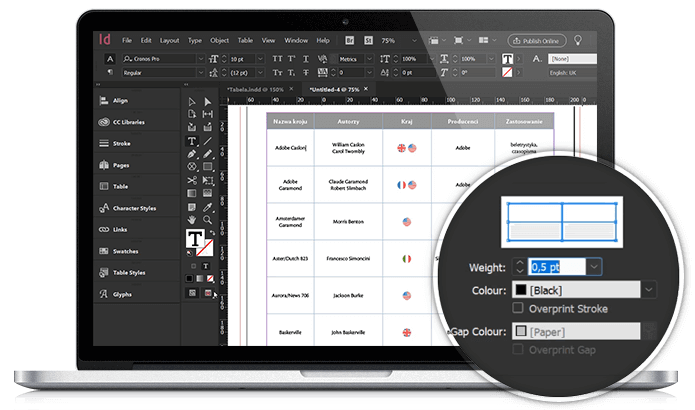Choose the Scissors tool
This screenshot has width=695, height=410.
(192, 180)
